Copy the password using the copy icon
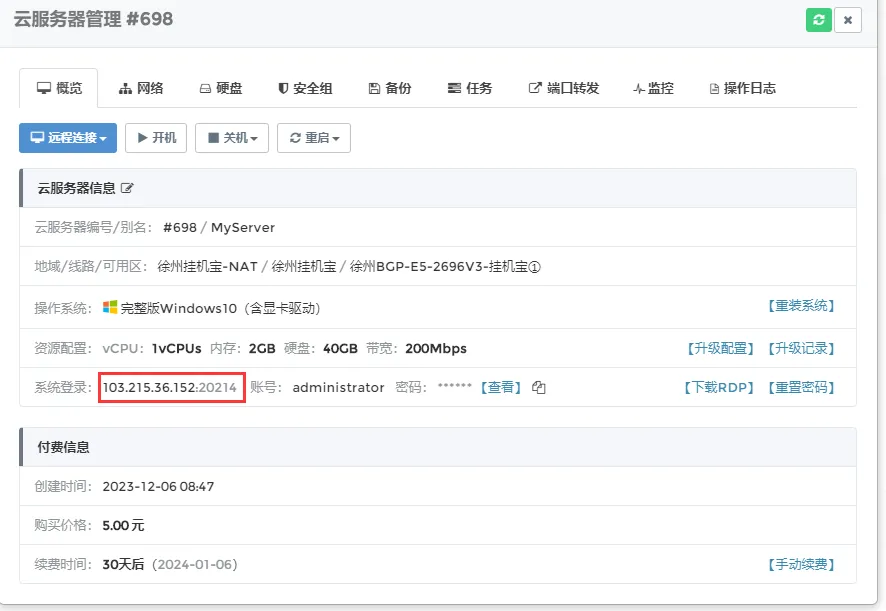Viewport: 886px width, 611px height. (539, 388)
